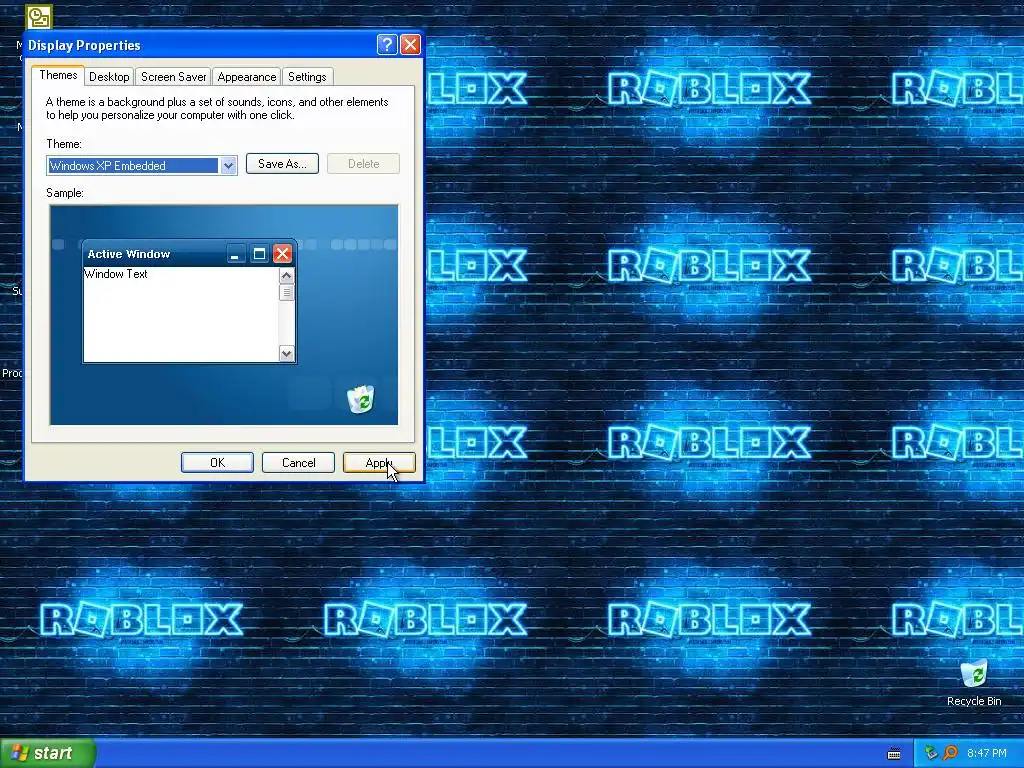Image resolution: width=1024 pixels, height=768 pixels.
Task: Click the Display Properties help question-mark button
Action: click(387, 44)
